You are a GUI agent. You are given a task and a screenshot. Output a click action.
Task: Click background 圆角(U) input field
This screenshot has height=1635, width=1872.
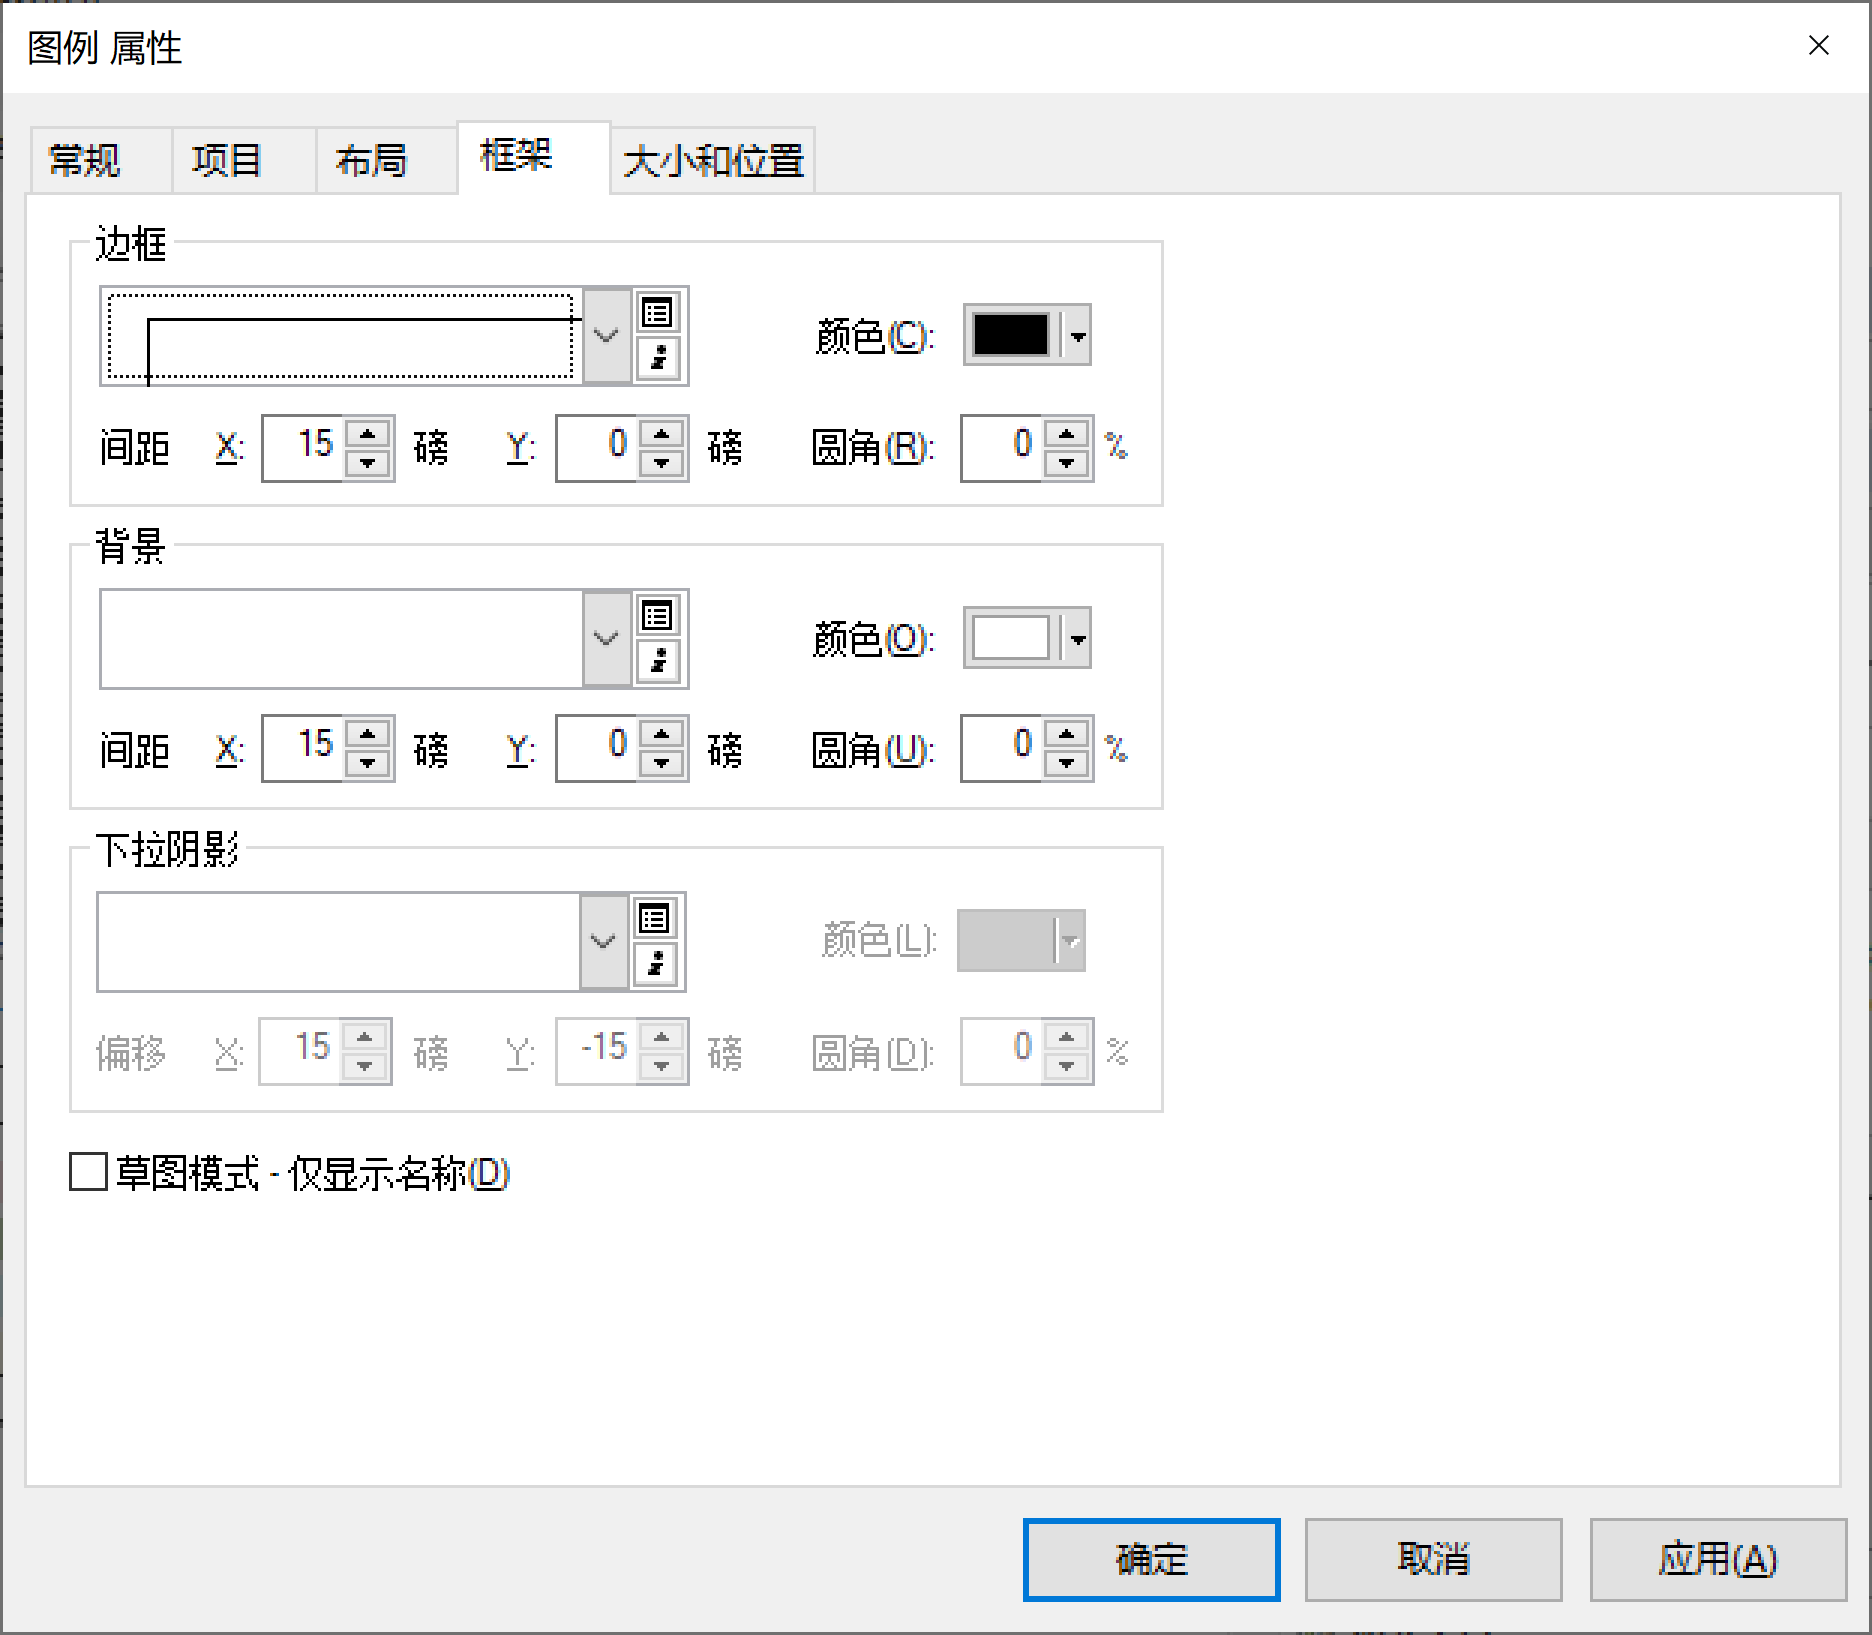(1003, 748)
